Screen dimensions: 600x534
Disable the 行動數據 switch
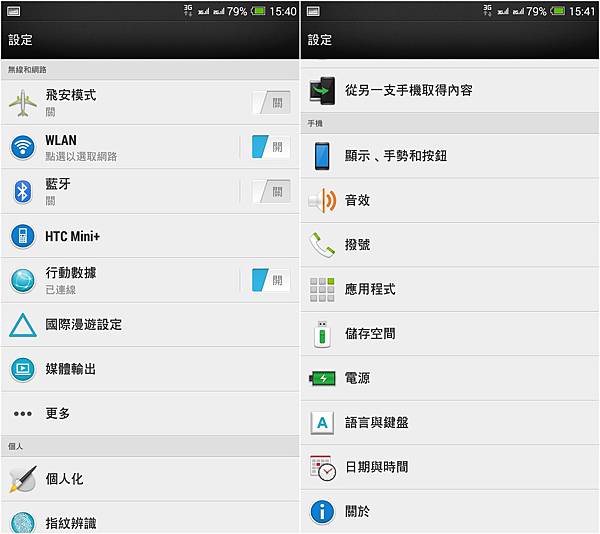[x=271, y=280]
